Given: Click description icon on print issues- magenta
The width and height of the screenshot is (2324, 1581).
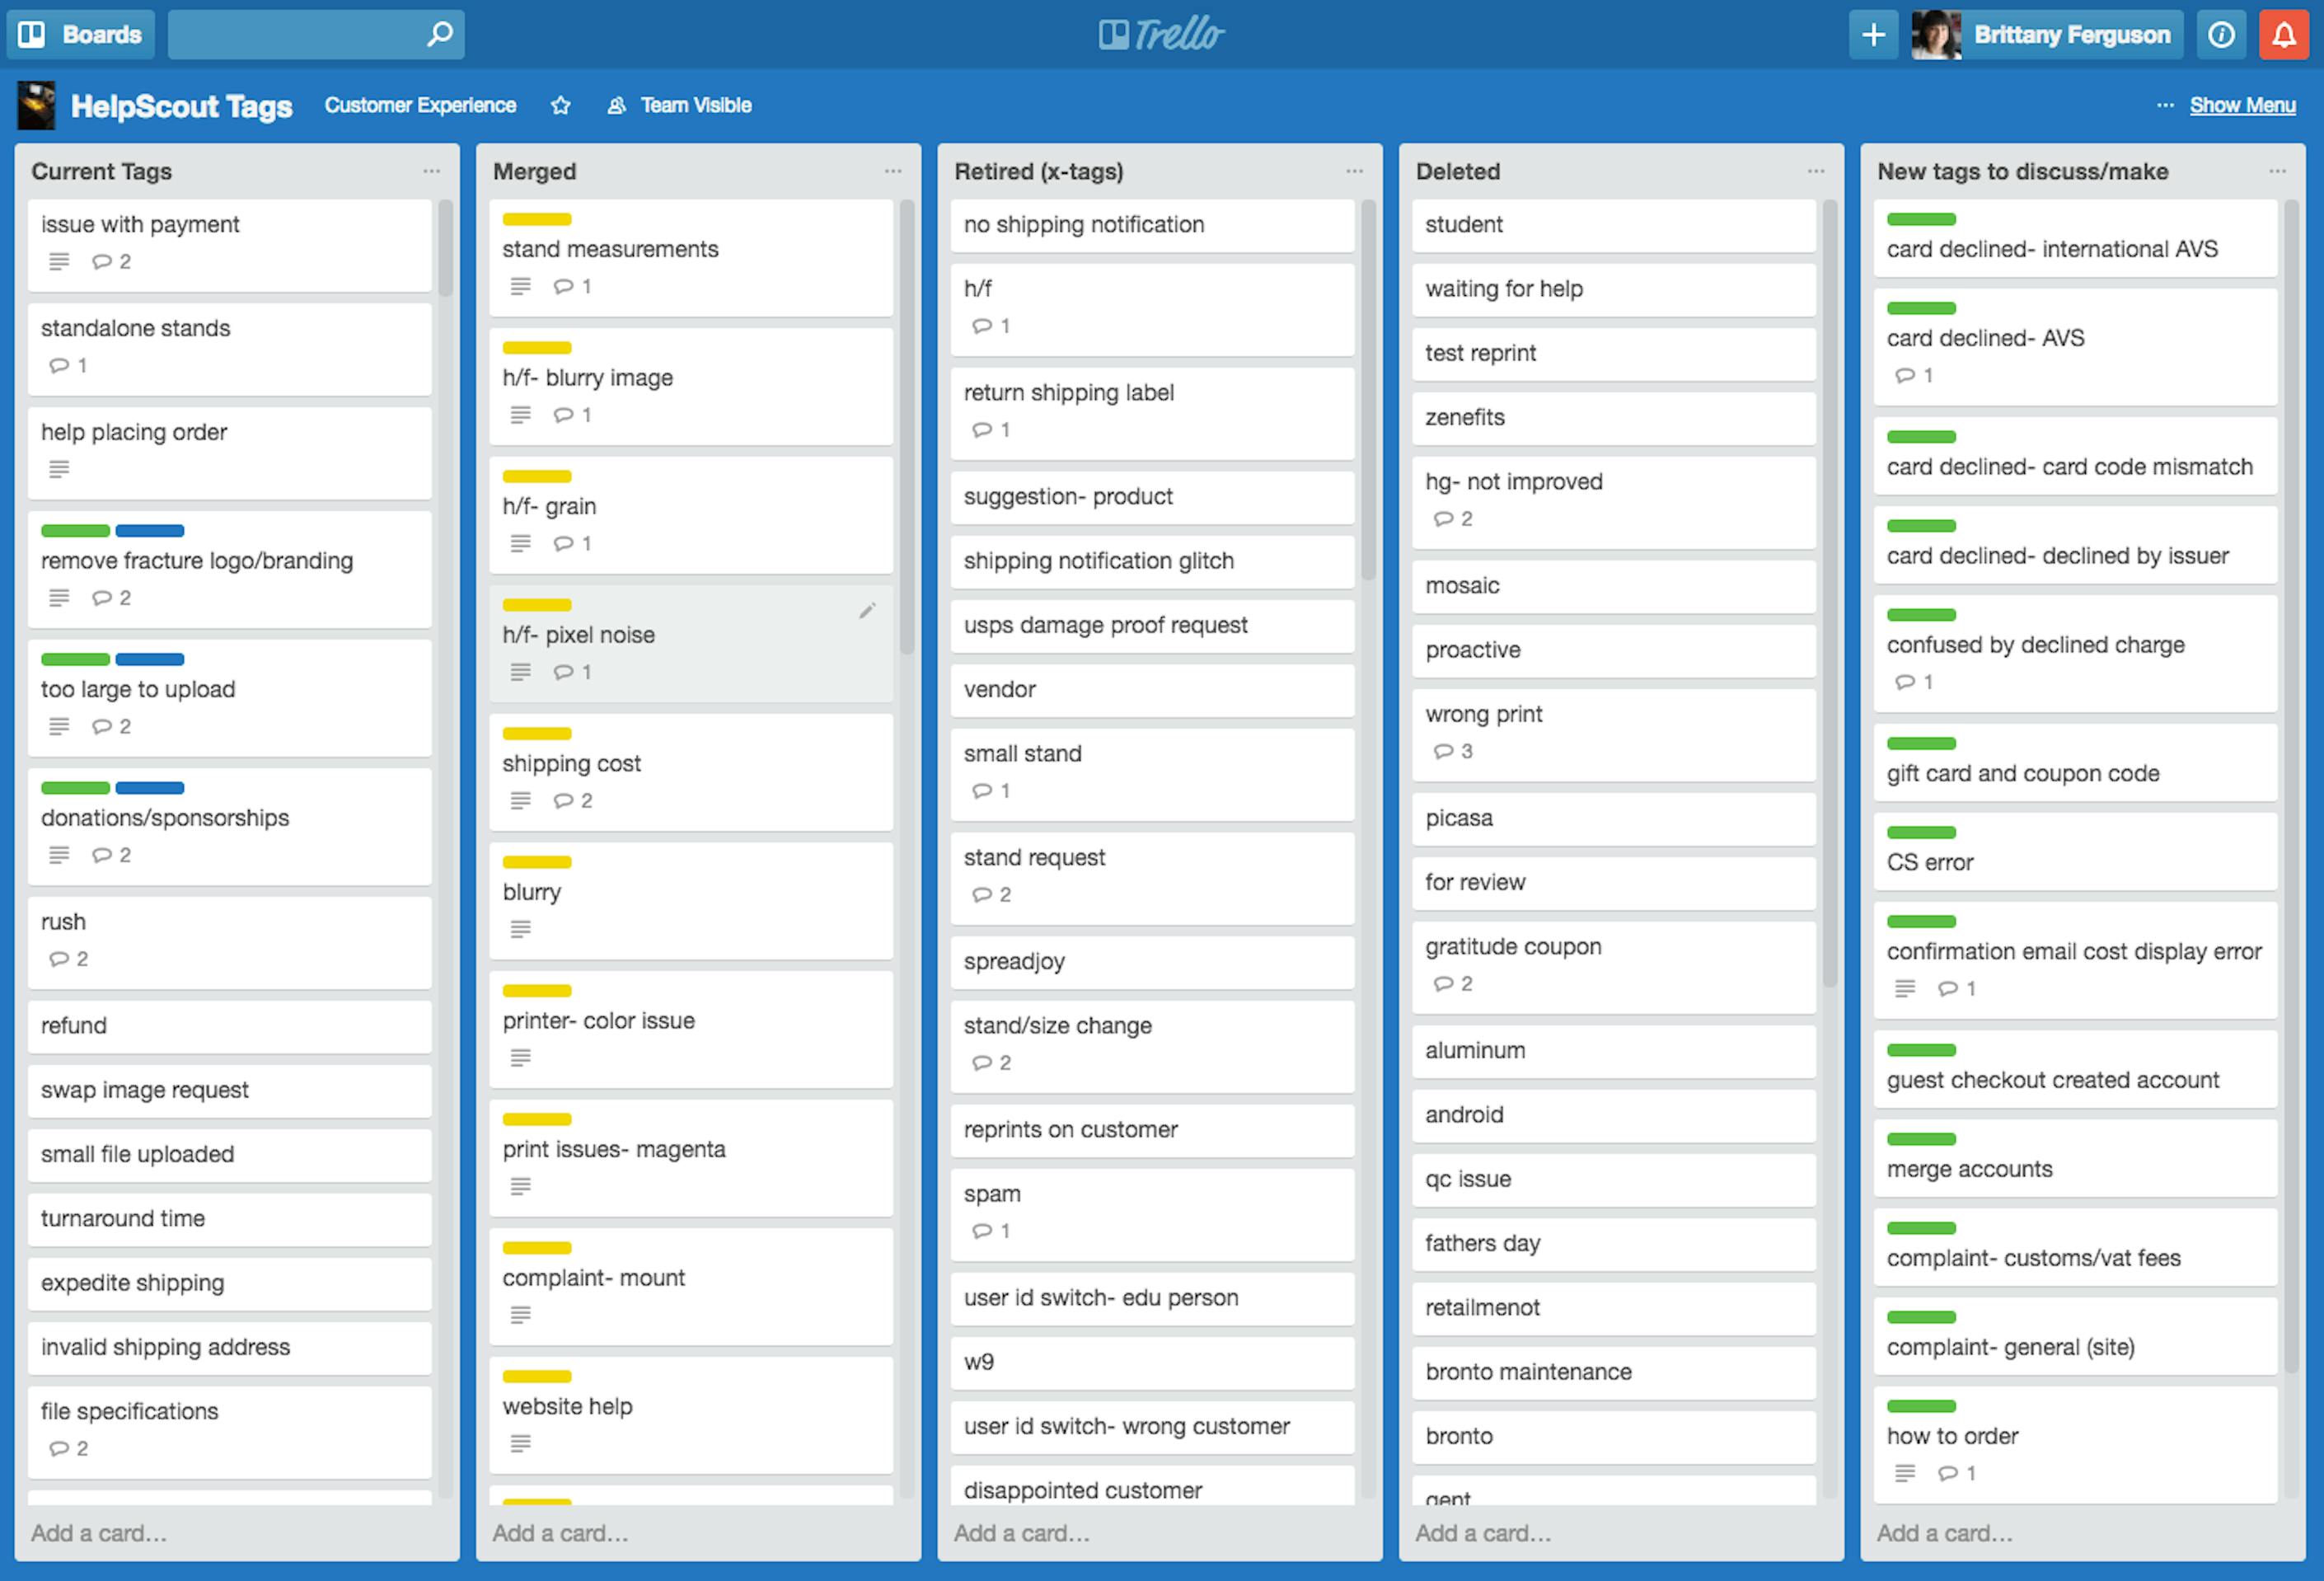Looking at the screenshot, I should tap(520, 1186).
